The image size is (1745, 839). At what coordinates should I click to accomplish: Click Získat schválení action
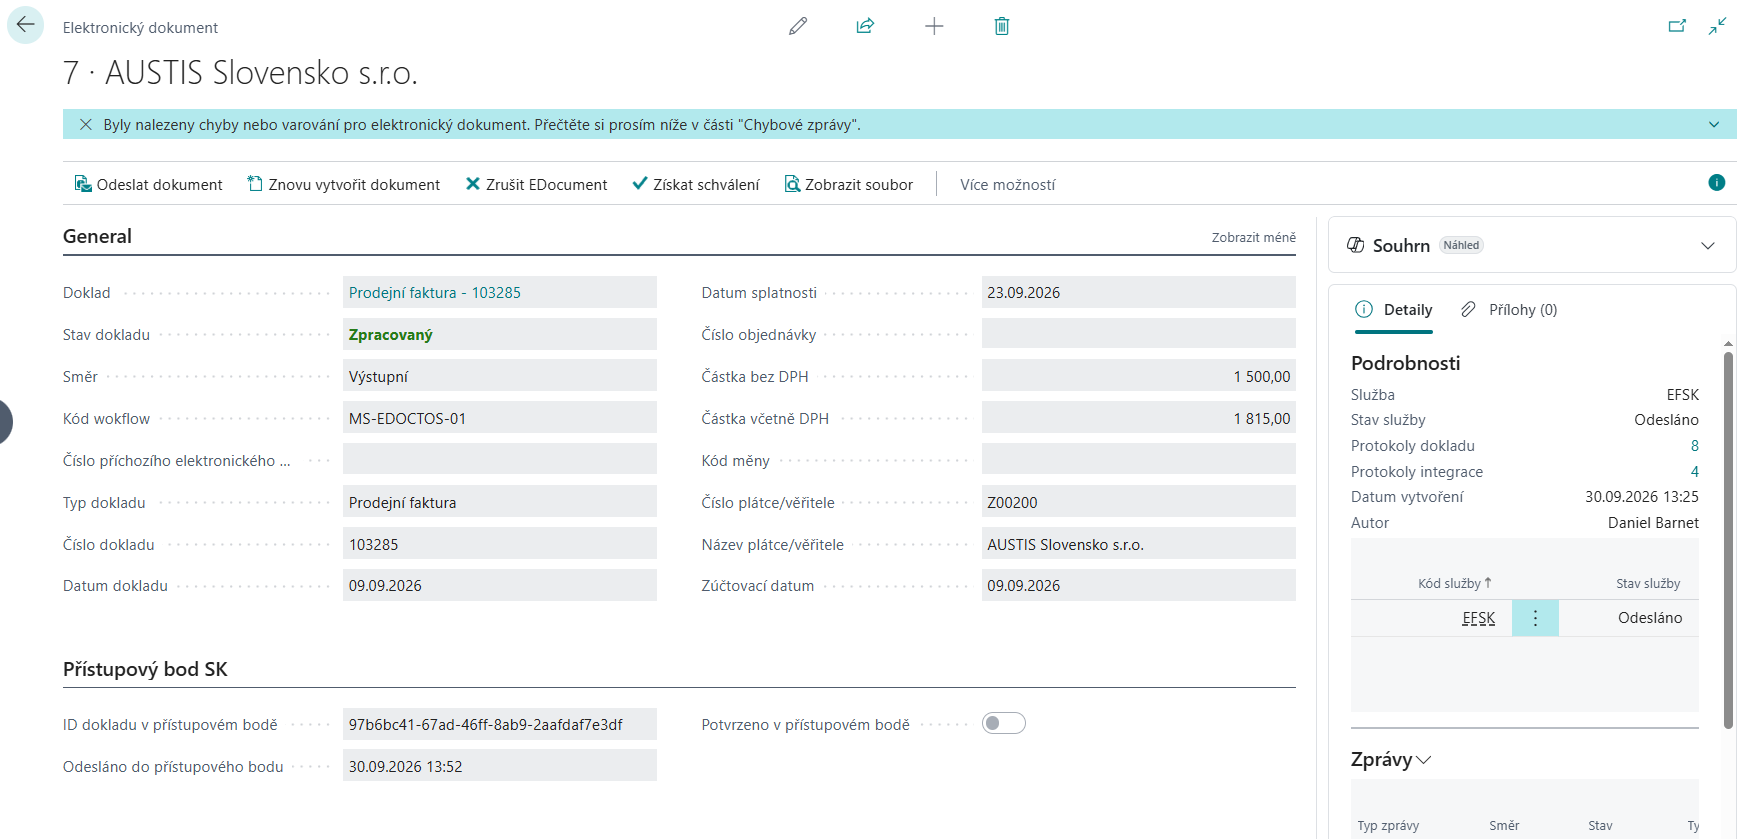coord(696,185)
